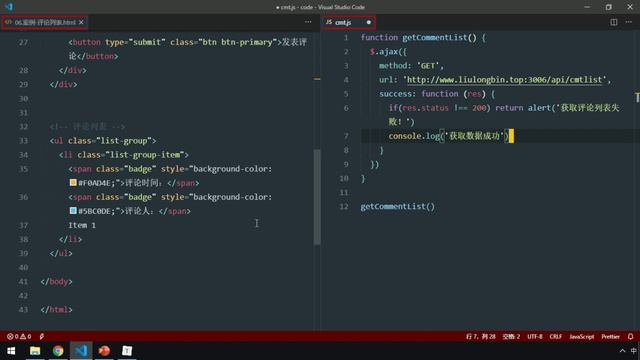This screenshot has width=640, height=360.
Task: Pick the #5BC0DE color swatch
Action: click(x=73, y=211)
